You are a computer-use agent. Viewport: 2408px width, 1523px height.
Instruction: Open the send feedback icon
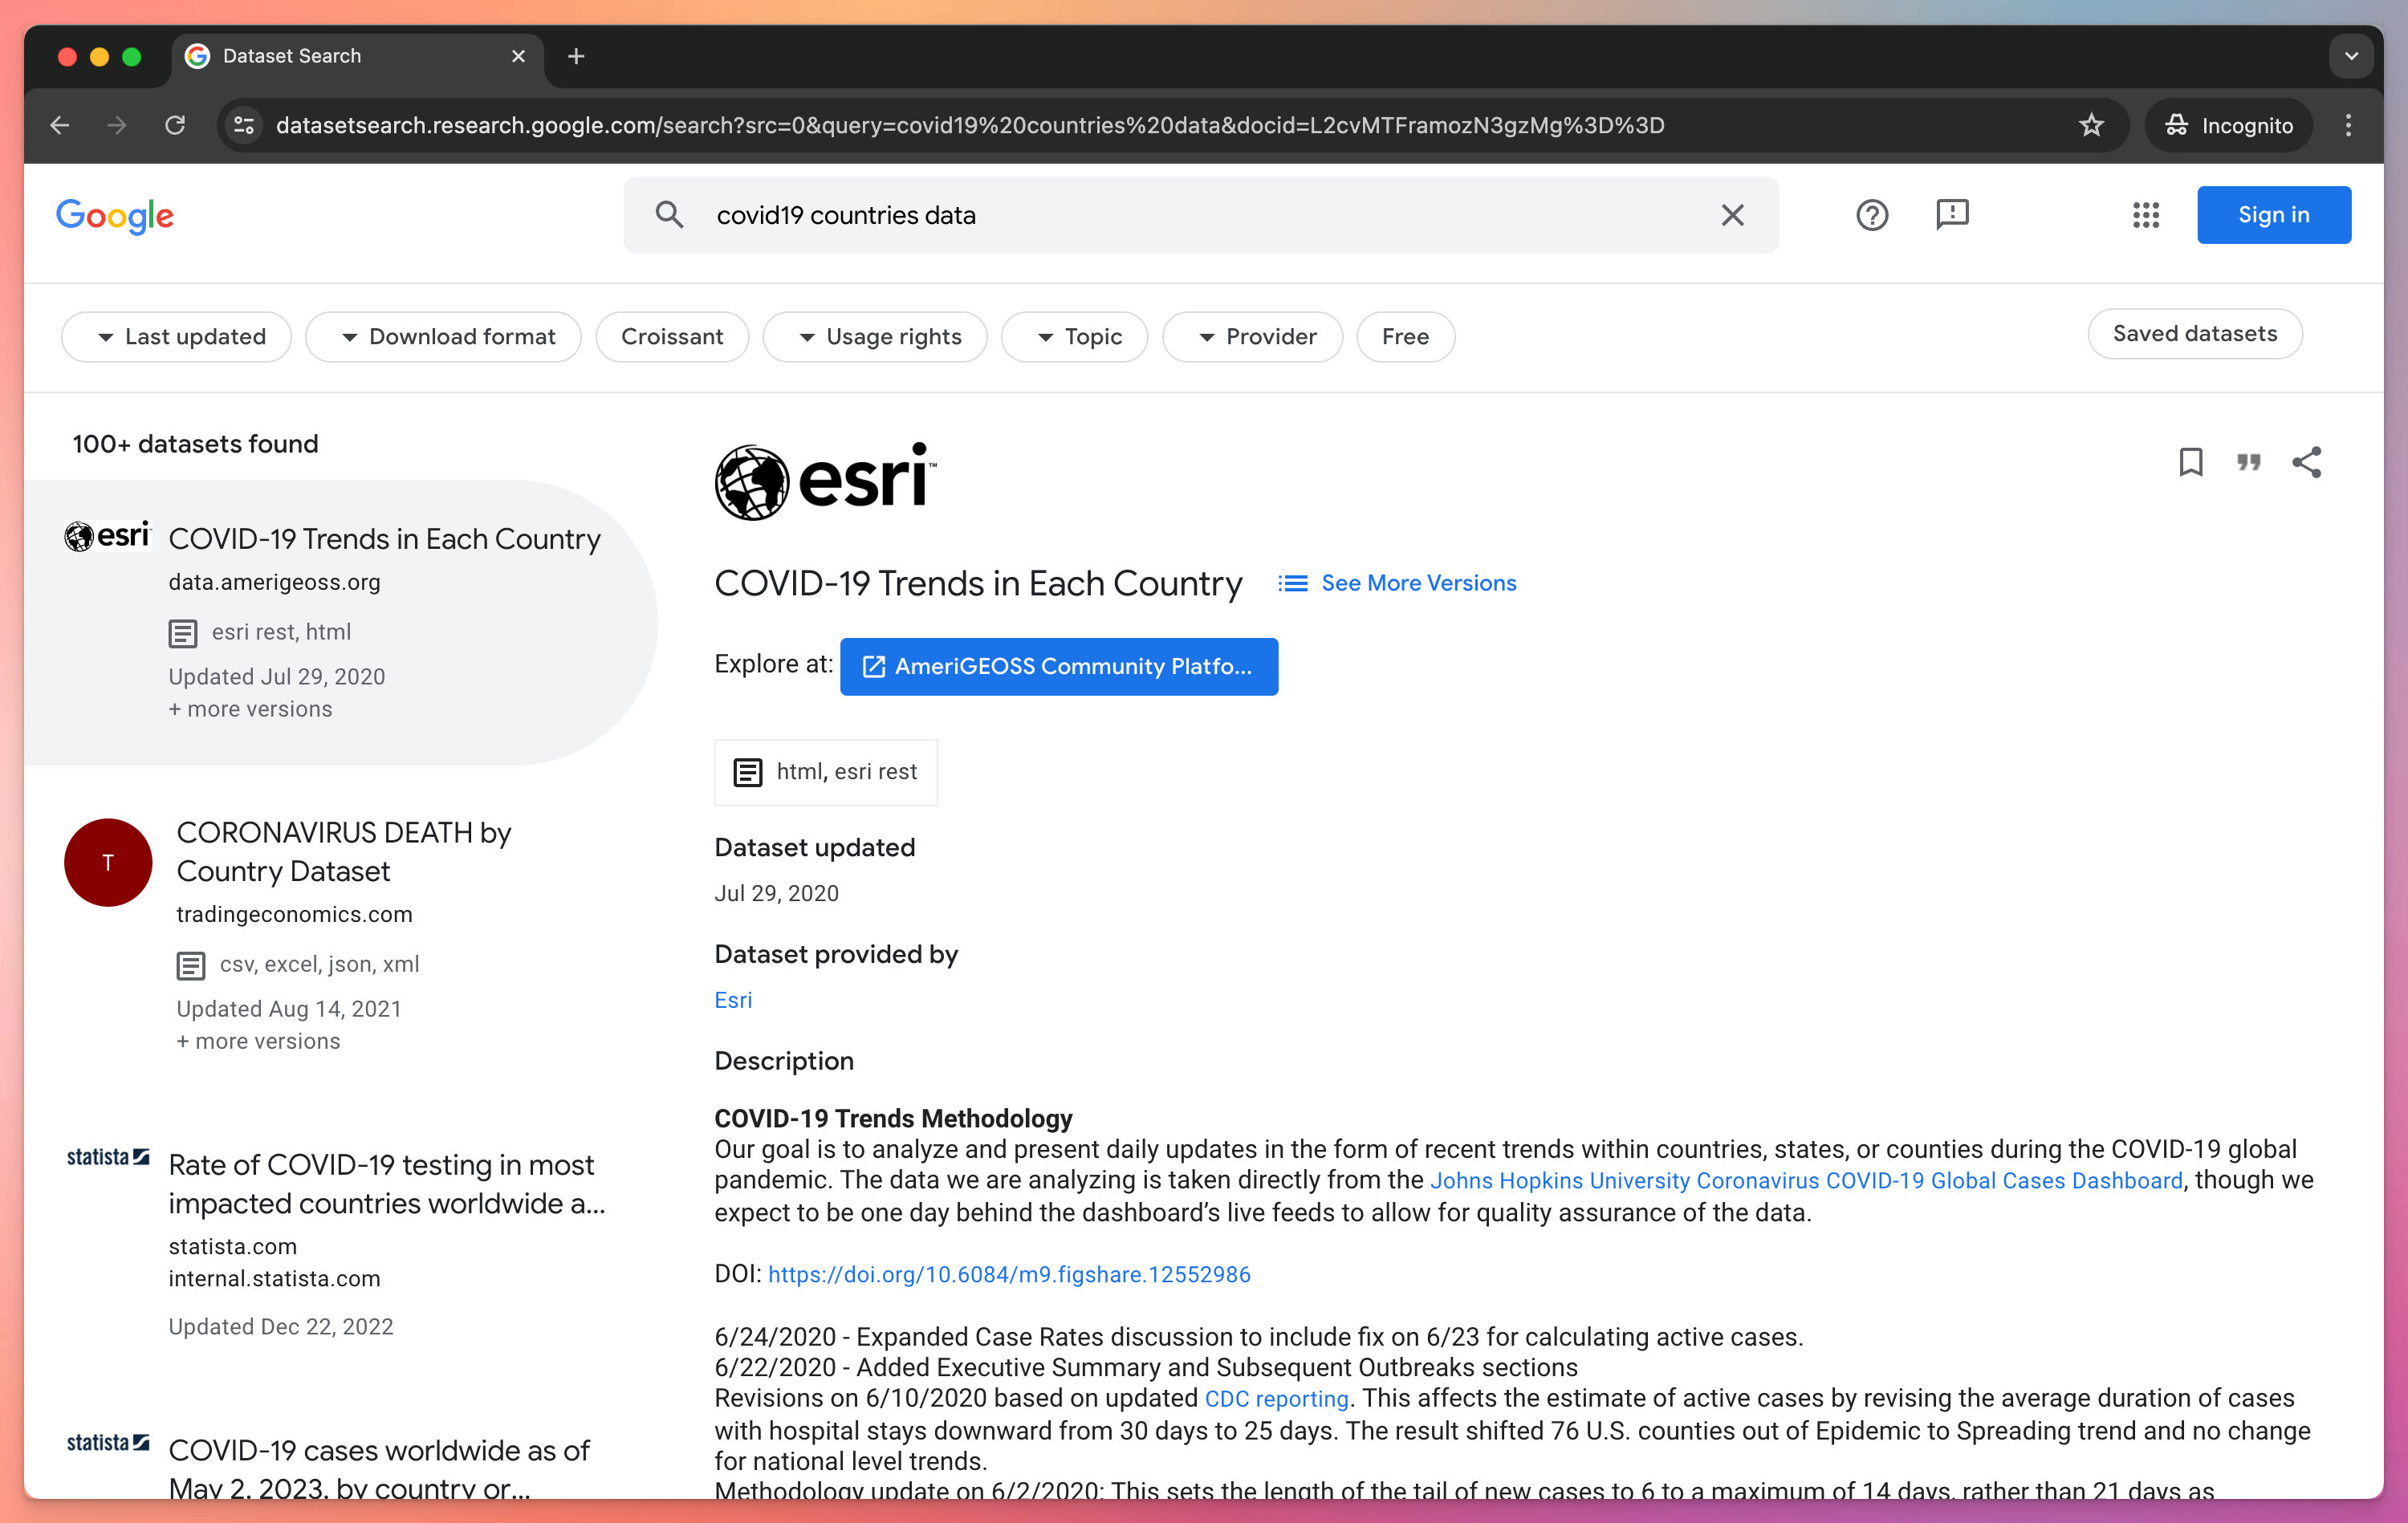click(1952, 215)
